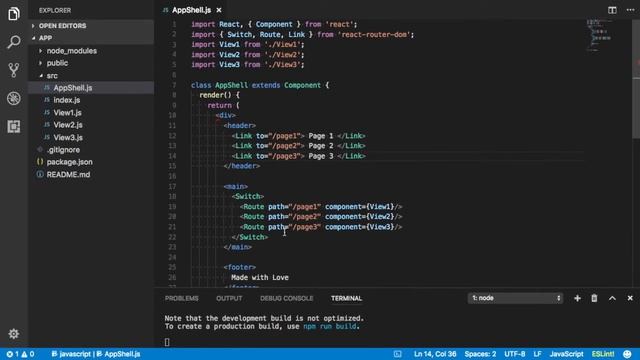640x360 pixels.
Task: Click the 'class AppShell' text on line 7
Action: [219, 85]
